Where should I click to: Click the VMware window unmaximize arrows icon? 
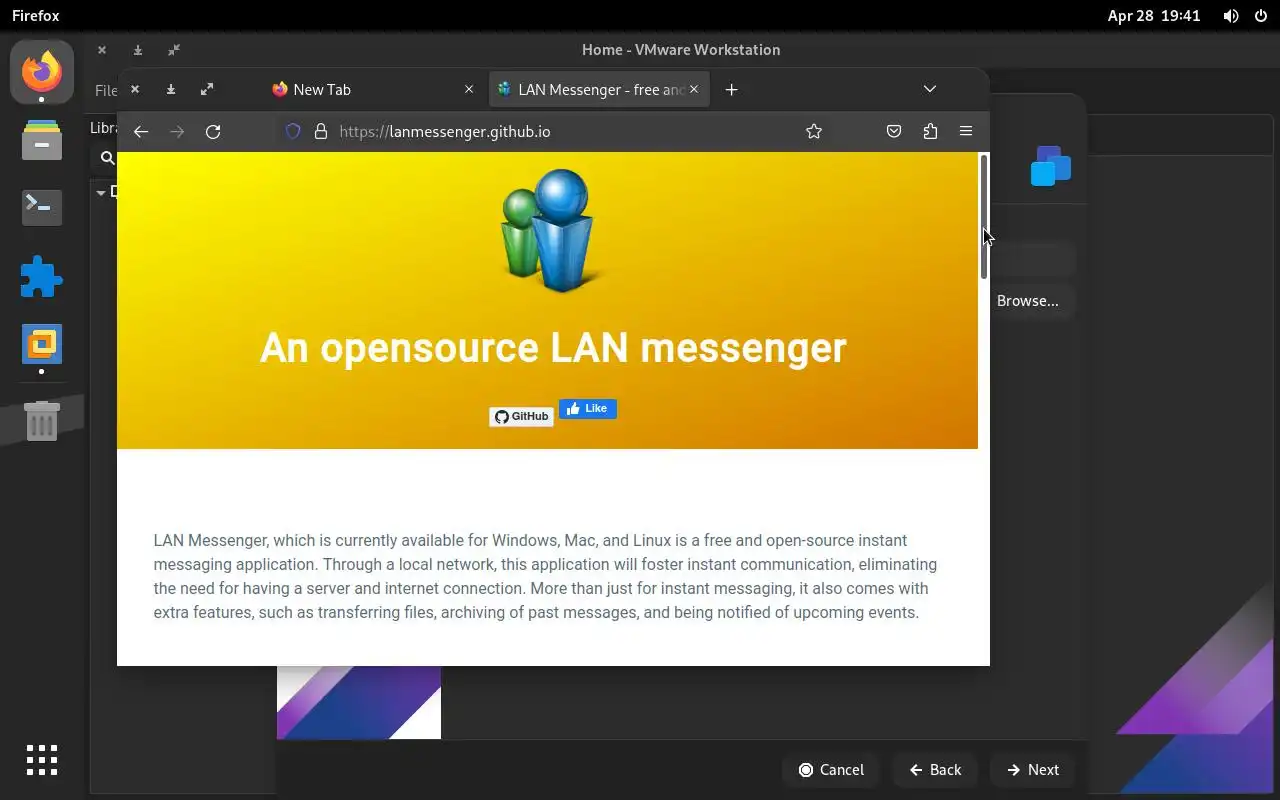(x=174, y=49)
